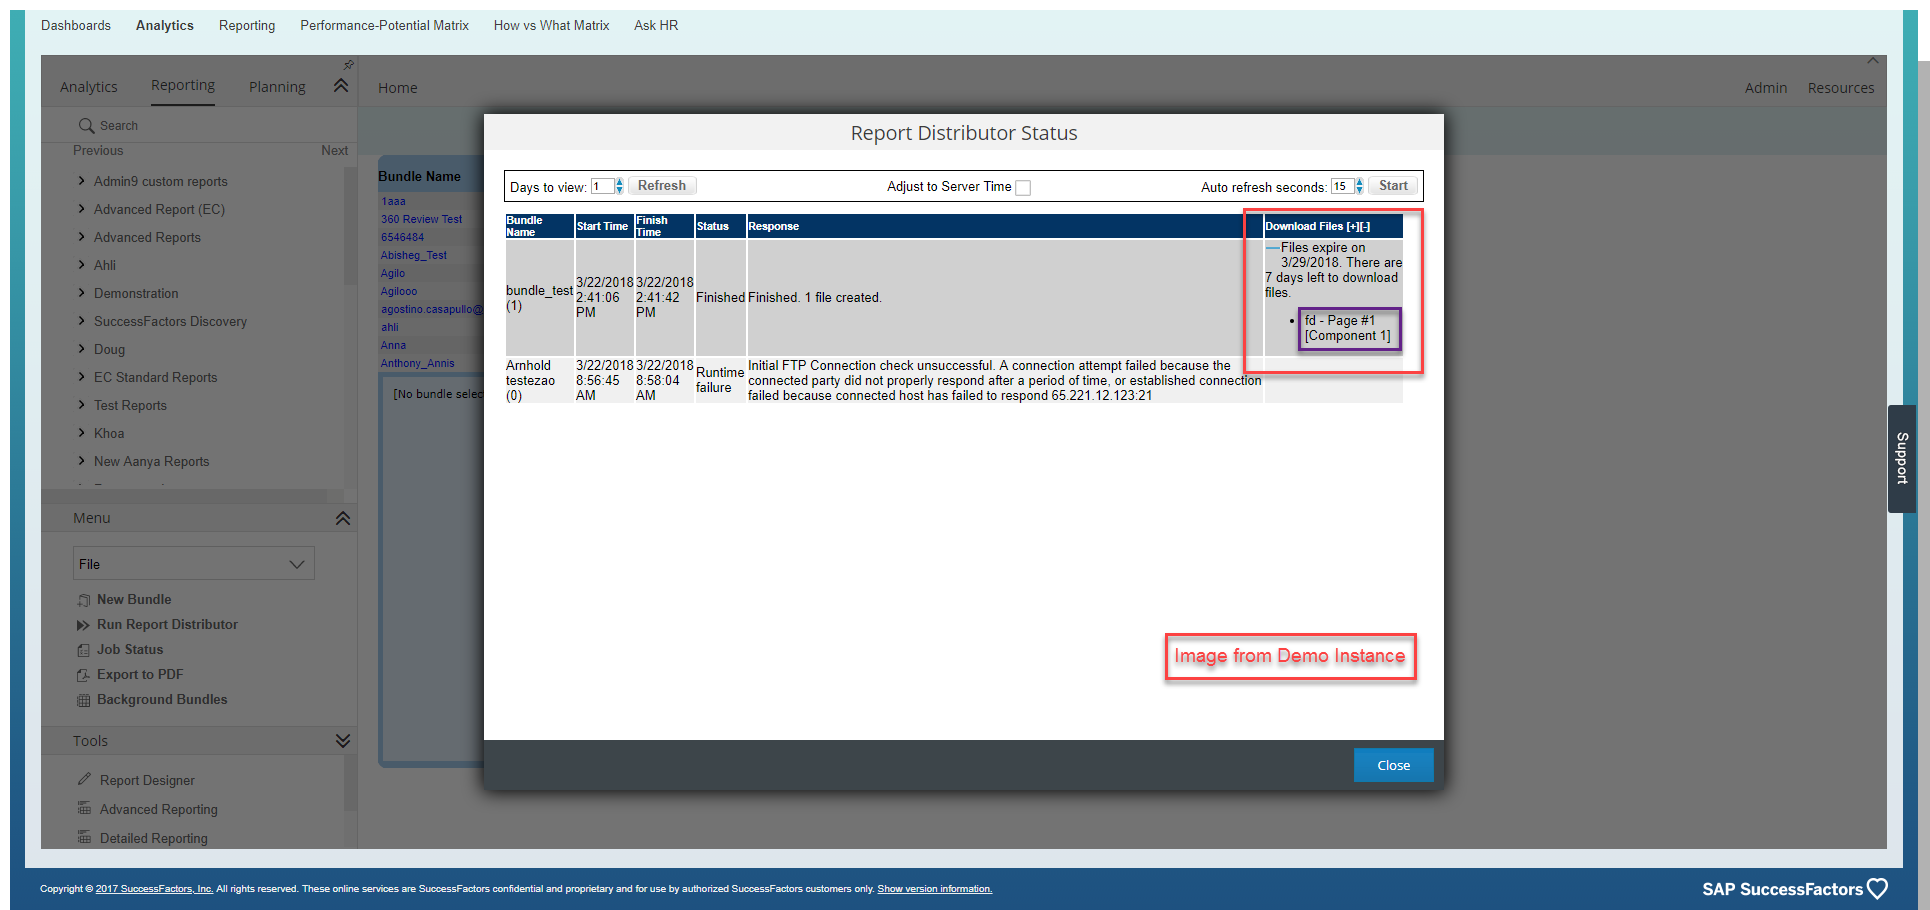Open the Analytics top menu item

[x=165, y=25]
